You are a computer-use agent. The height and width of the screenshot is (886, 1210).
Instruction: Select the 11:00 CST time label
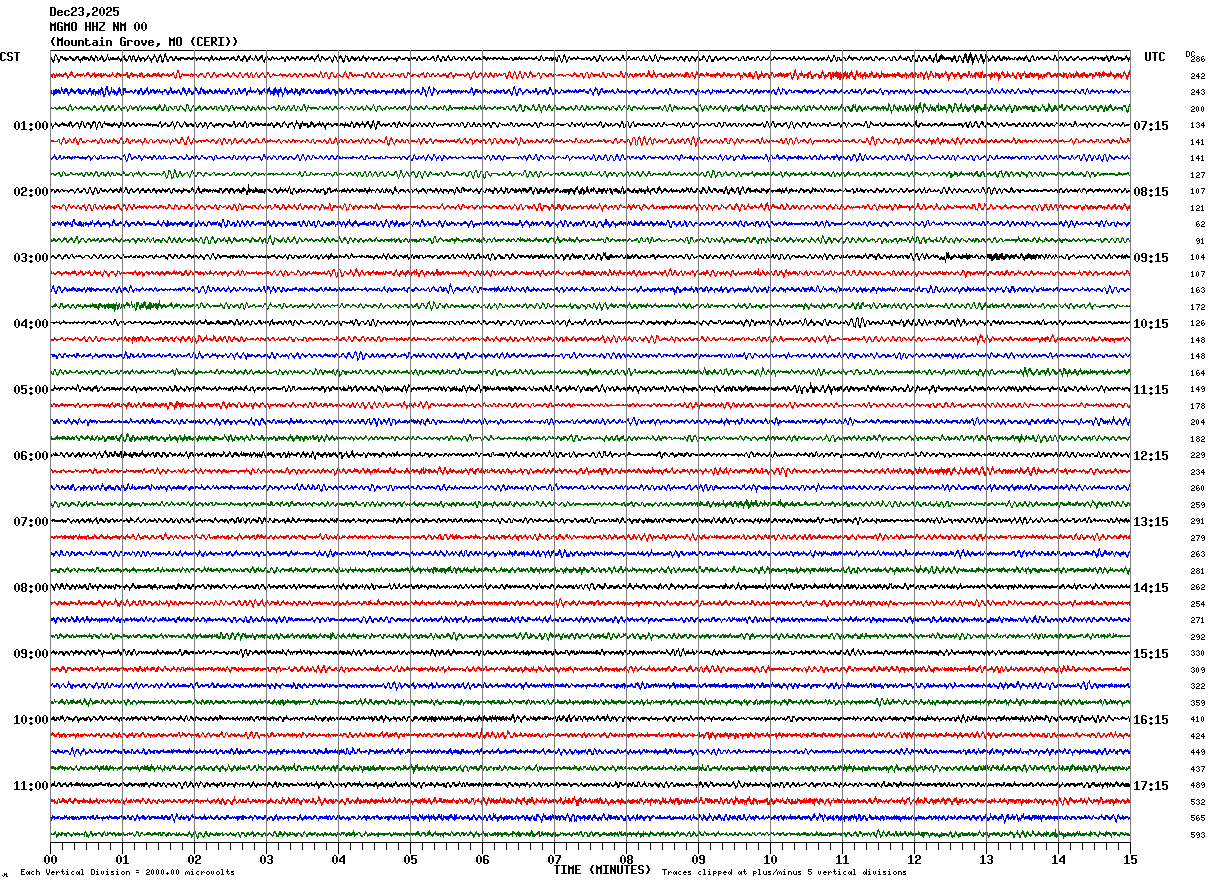pos(31,786)
